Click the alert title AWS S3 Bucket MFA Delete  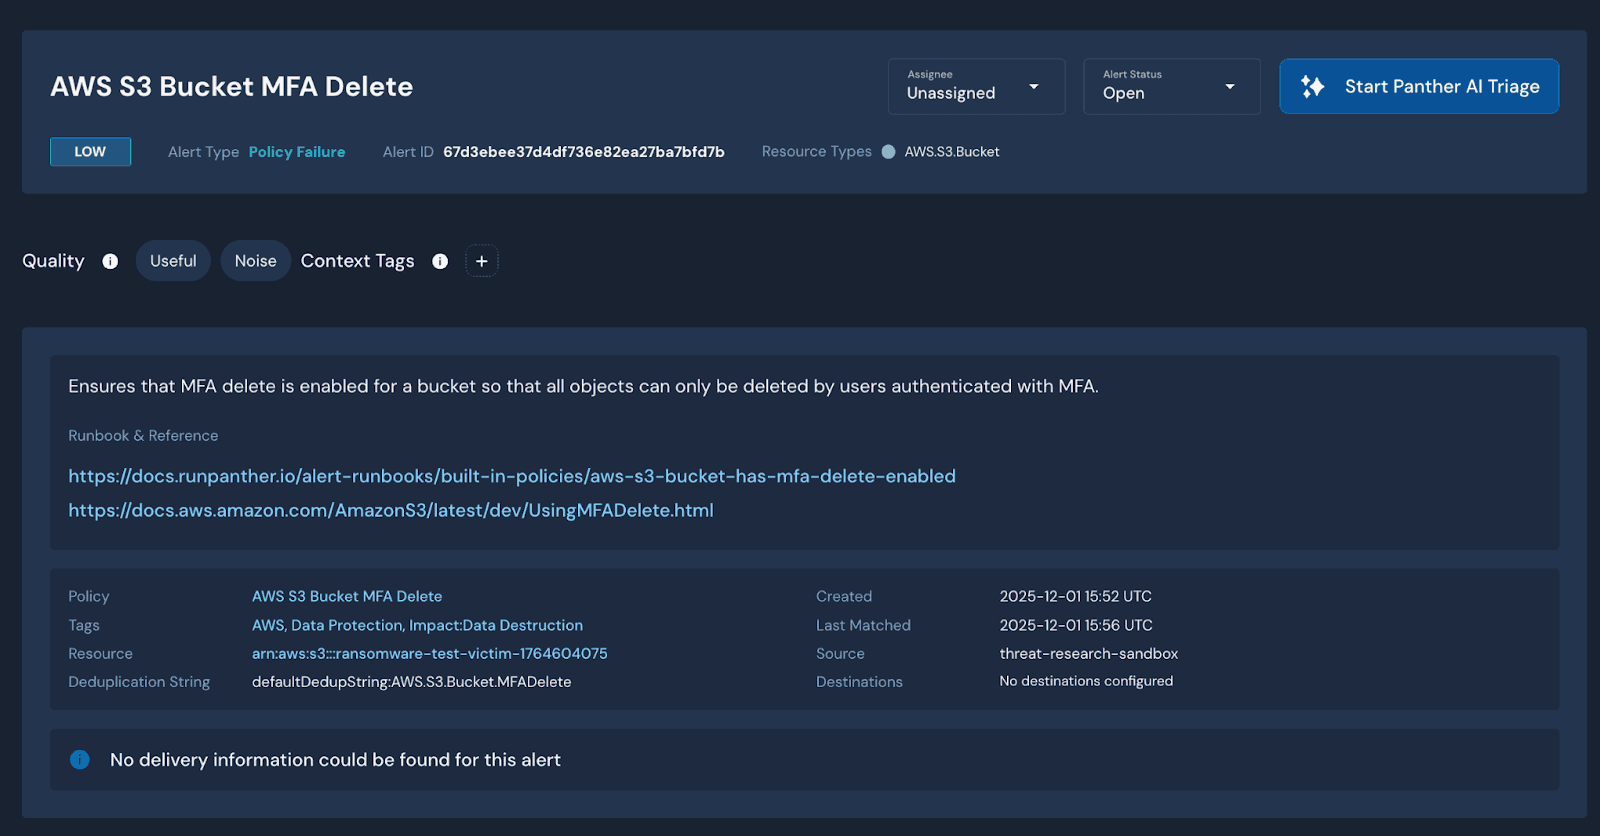point(232,86)
